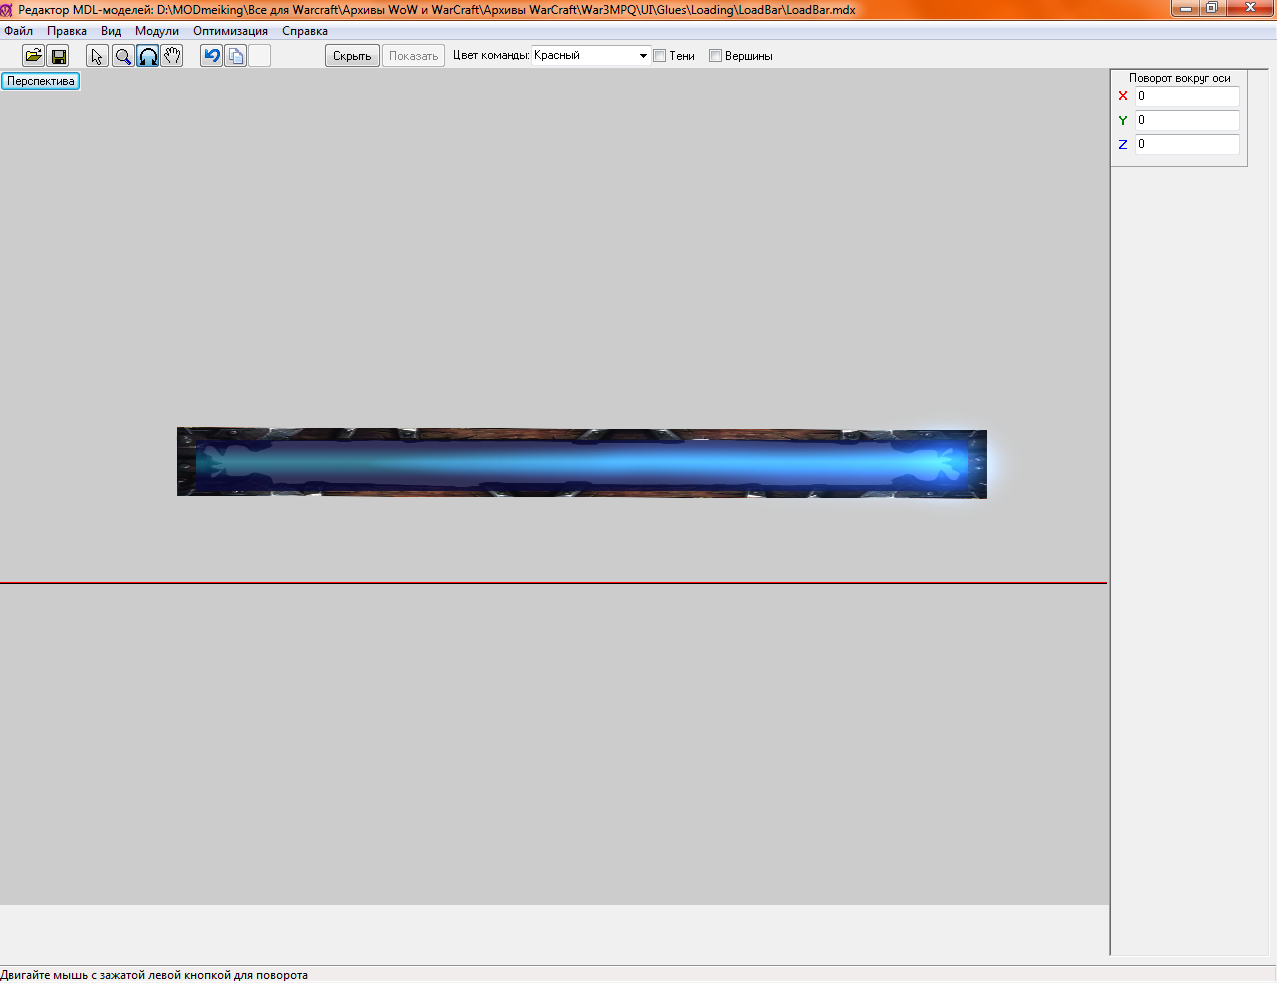The width and height of the screenshot is (1277, 983).
Task: Minimize the editor window
Action: tap(1185, 8)
